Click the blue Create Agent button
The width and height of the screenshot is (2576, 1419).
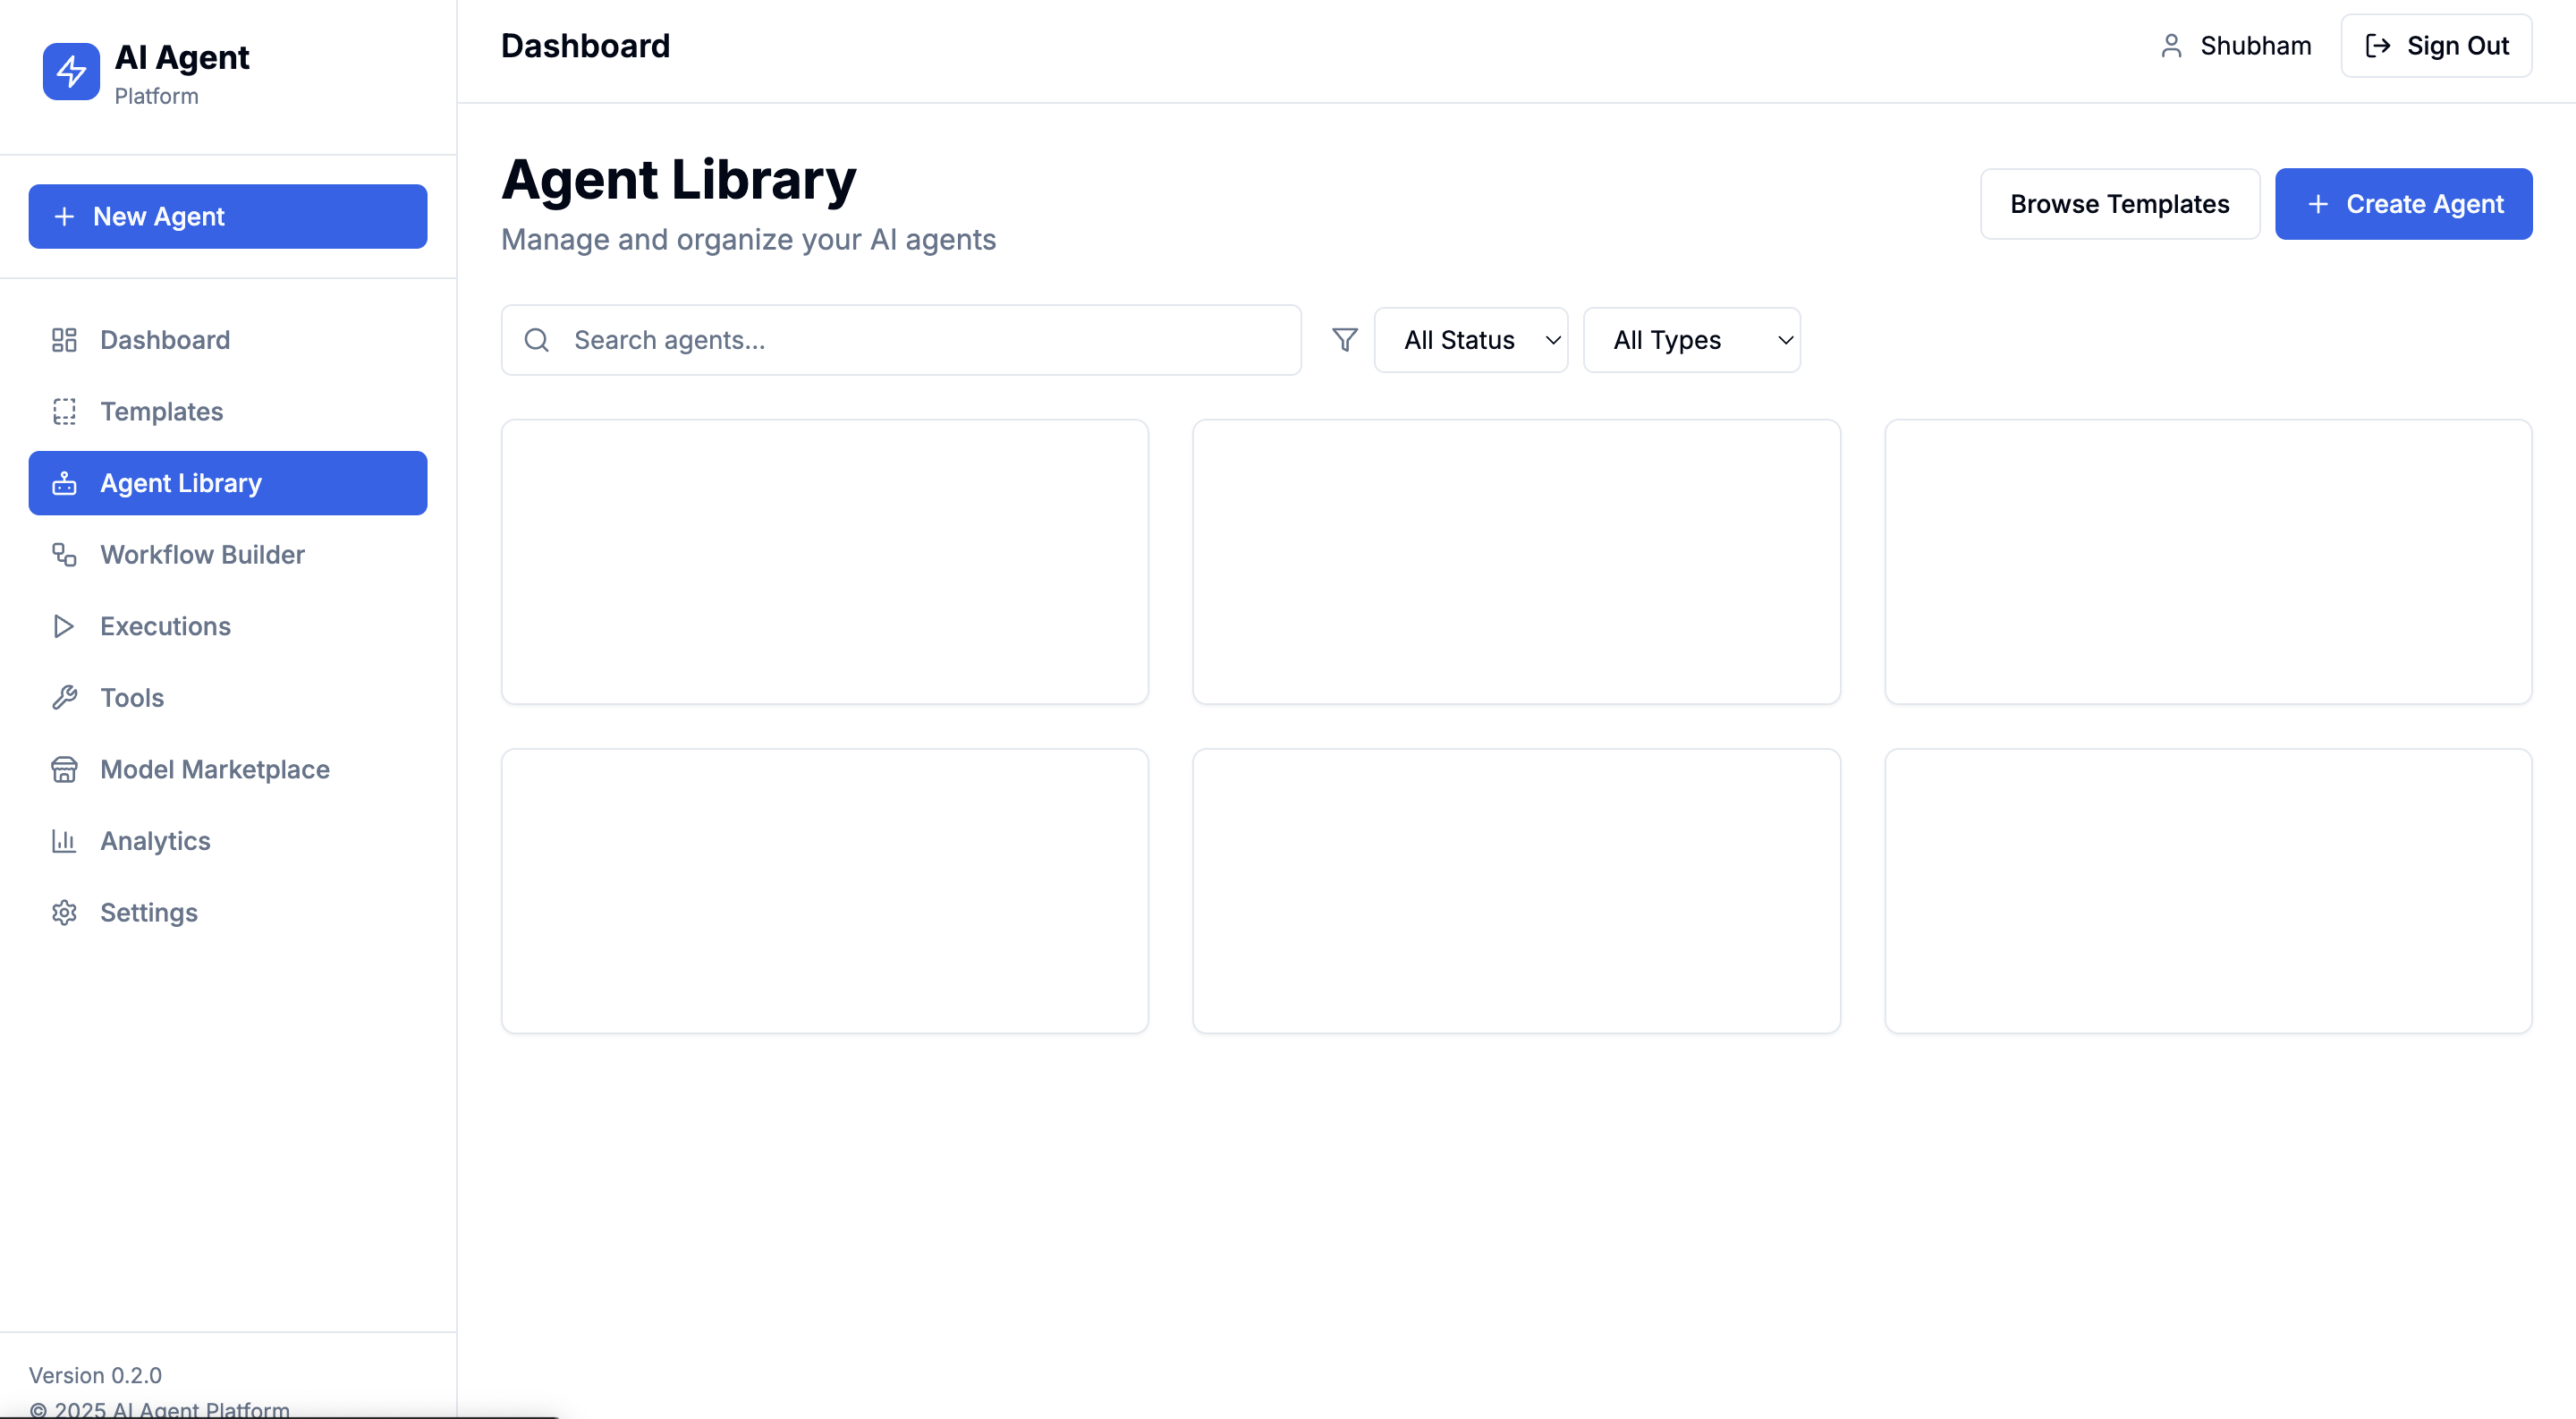point(2403,204)
